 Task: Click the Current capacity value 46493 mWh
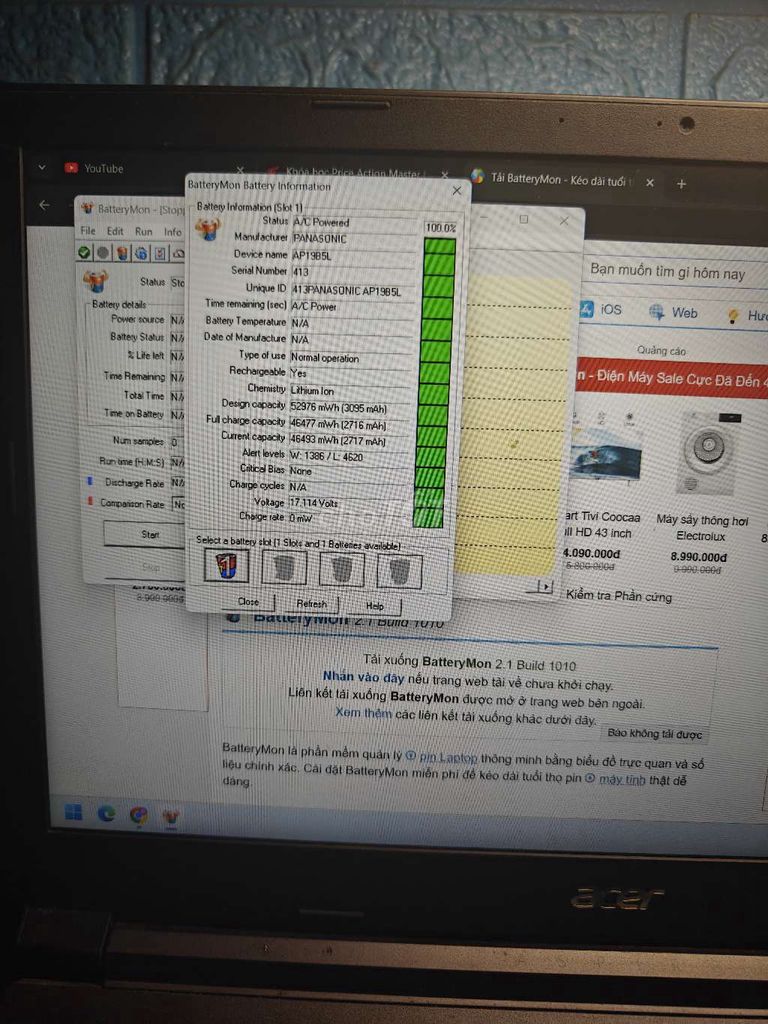(338, 441)
